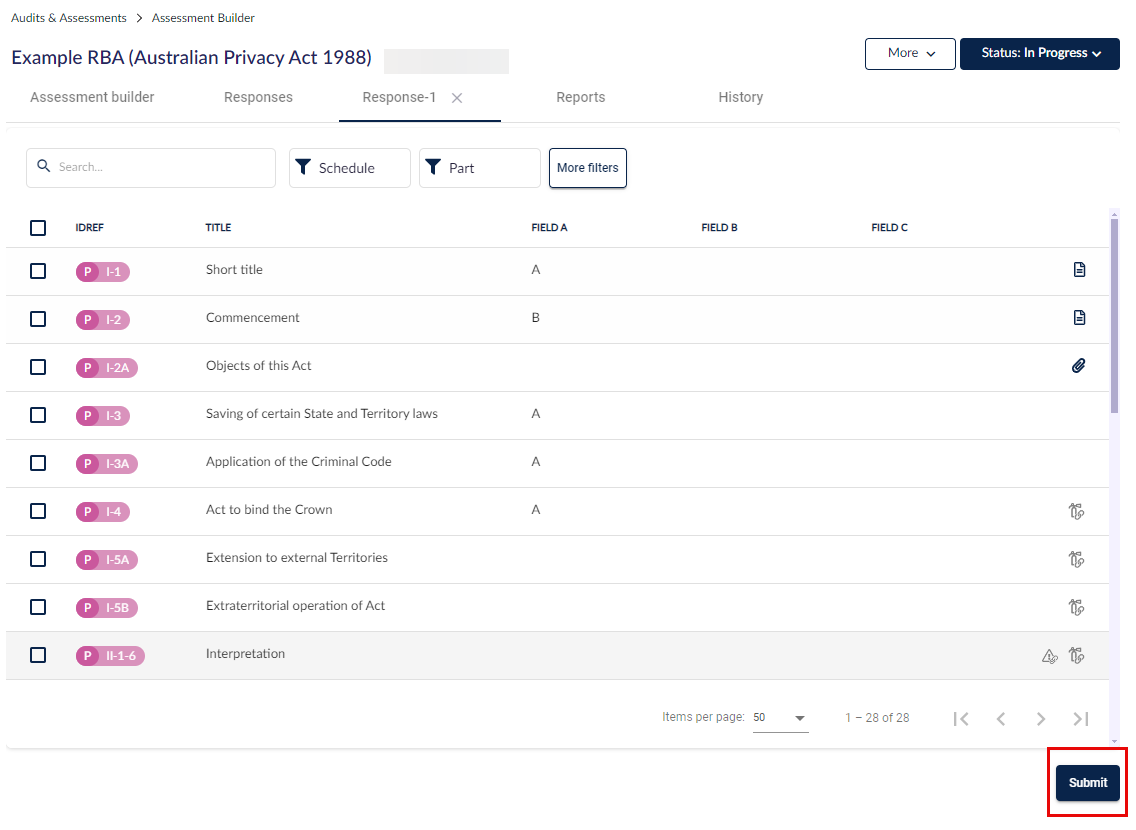The image size is (1136, 830).
Task: Click the linked-control icon for Extension to external Territories
Action: (x=1077, y=559)
